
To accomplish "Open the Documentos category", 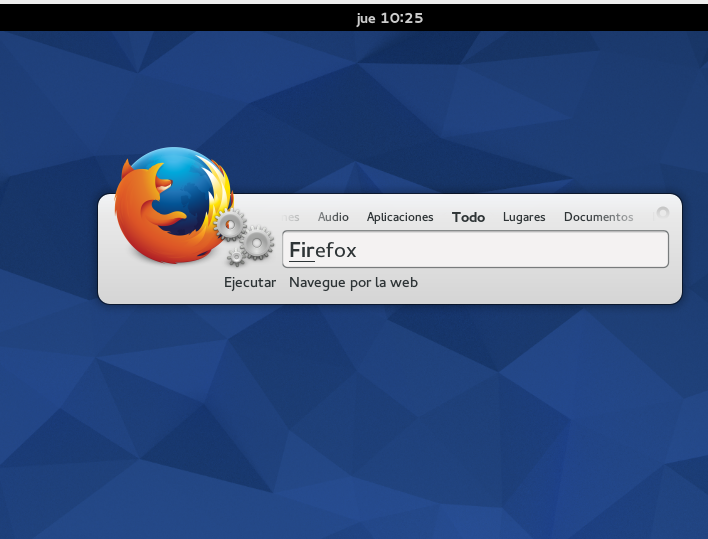I will [x=598, y=217].
